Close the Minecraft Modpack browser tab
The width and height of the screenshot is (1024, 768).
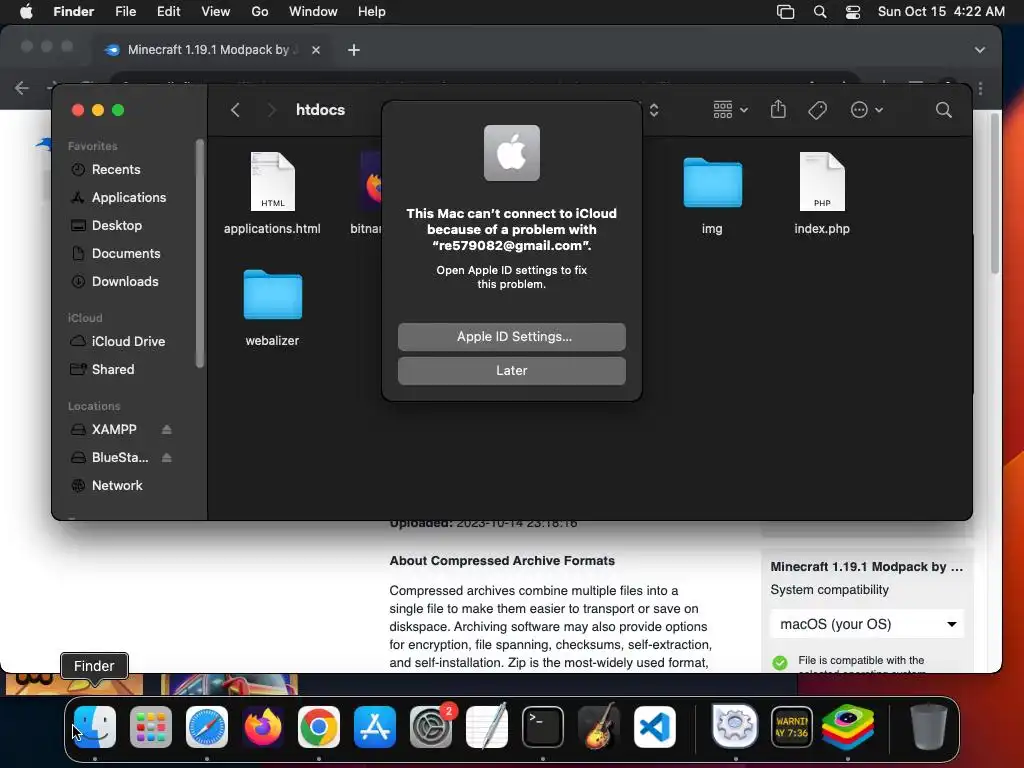tap(316, 50)
